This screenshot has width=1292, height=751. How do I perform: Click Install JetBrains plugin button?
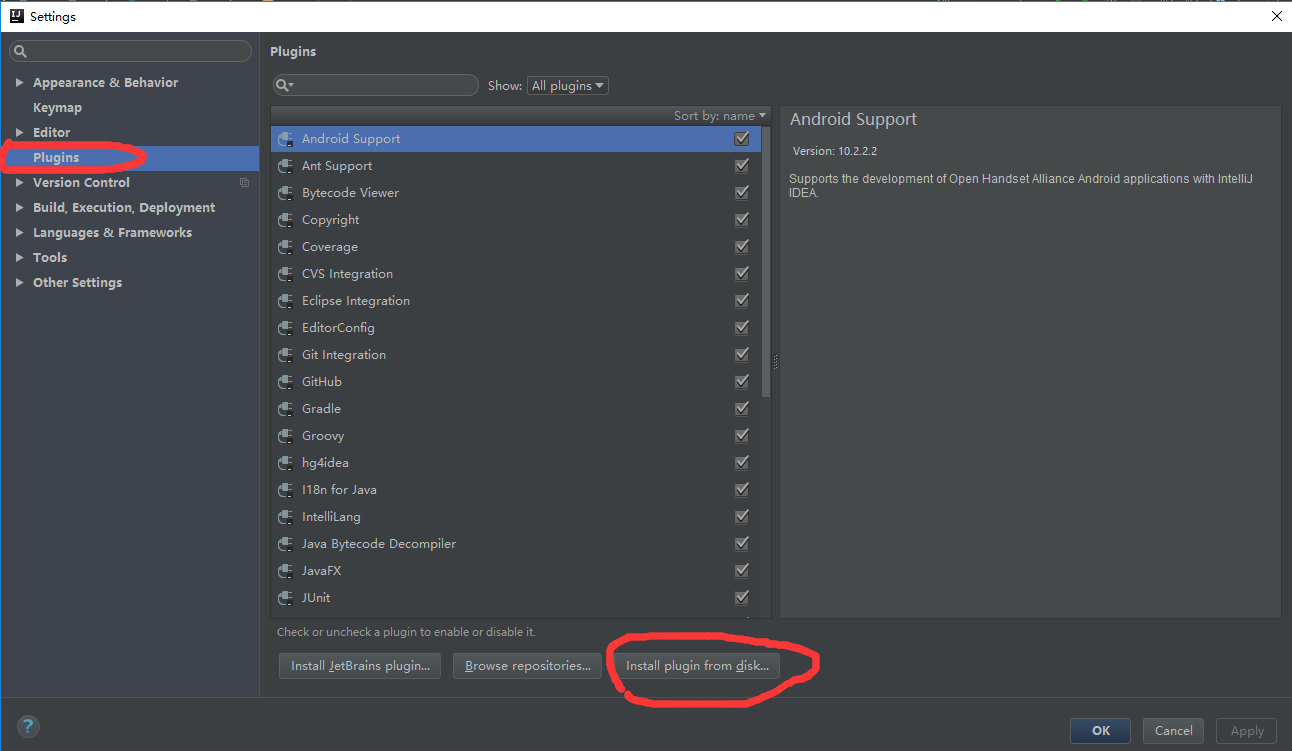pos(360,666)
